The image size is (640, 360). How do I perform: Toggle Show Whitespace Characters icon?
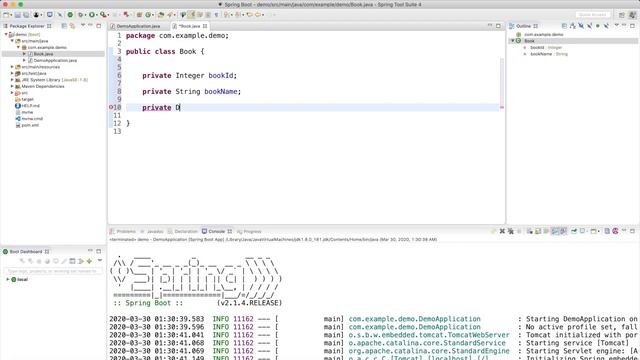[216, 15]
